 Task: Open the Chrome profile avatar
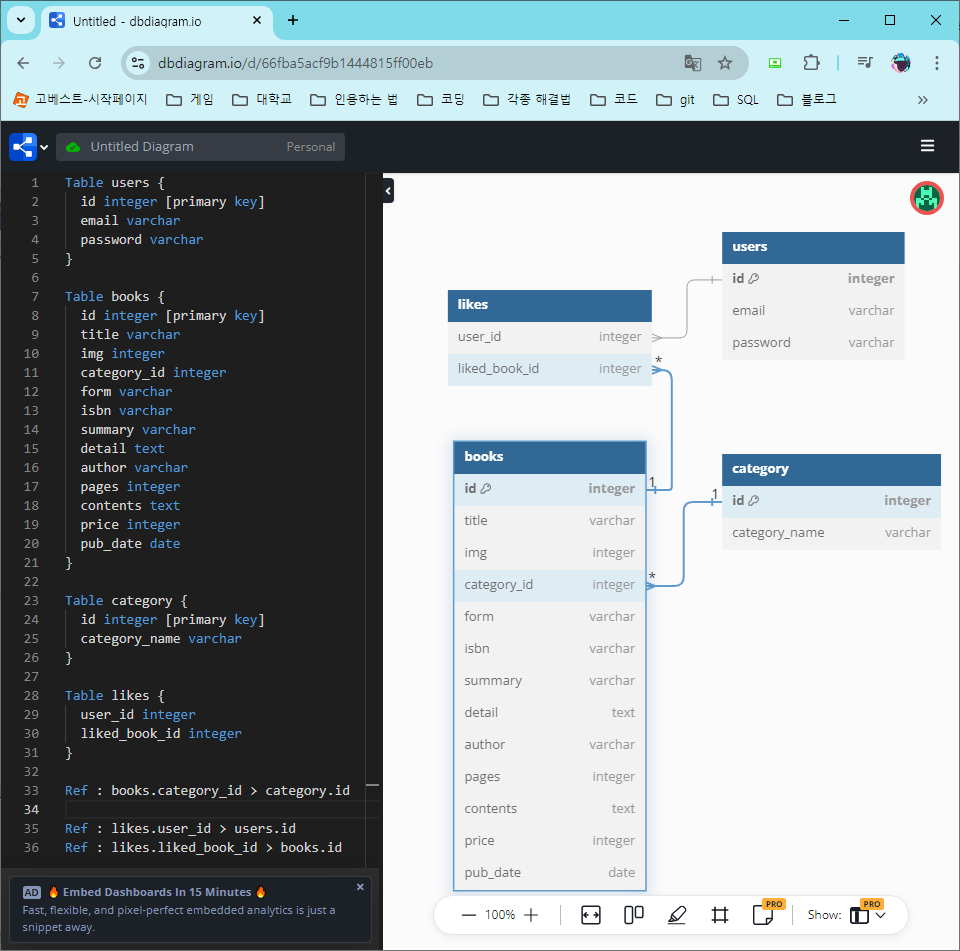[x=901, y=63]
